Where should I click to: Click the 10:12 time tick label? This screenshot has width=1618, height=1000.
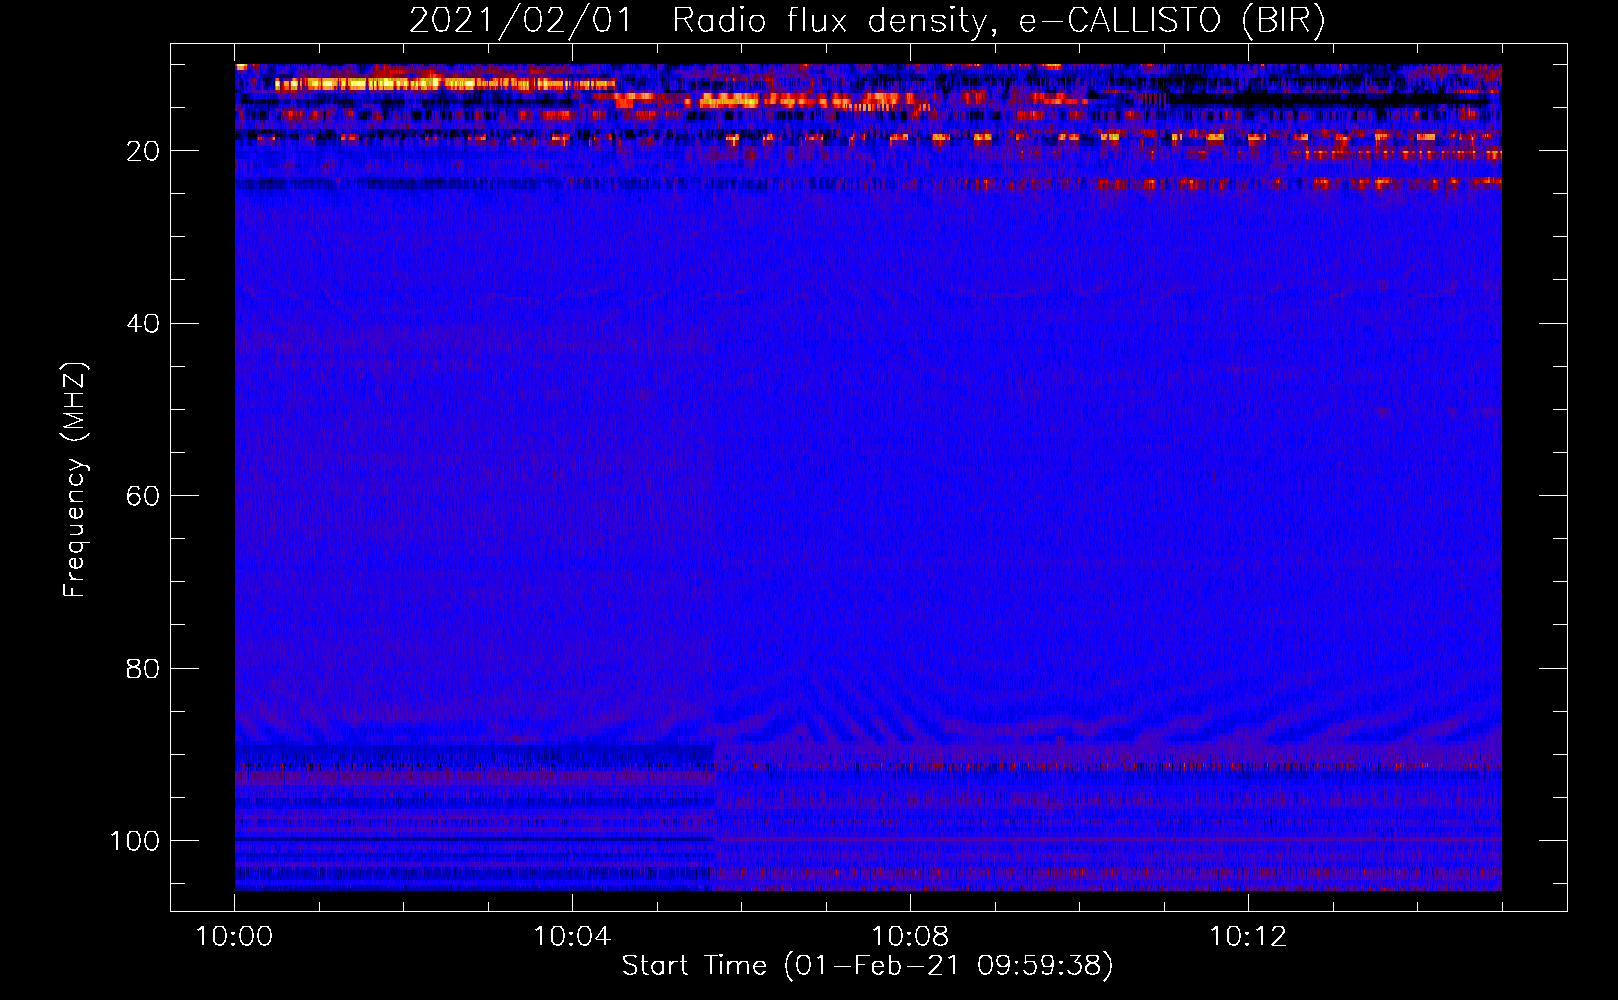[1248, 937]
